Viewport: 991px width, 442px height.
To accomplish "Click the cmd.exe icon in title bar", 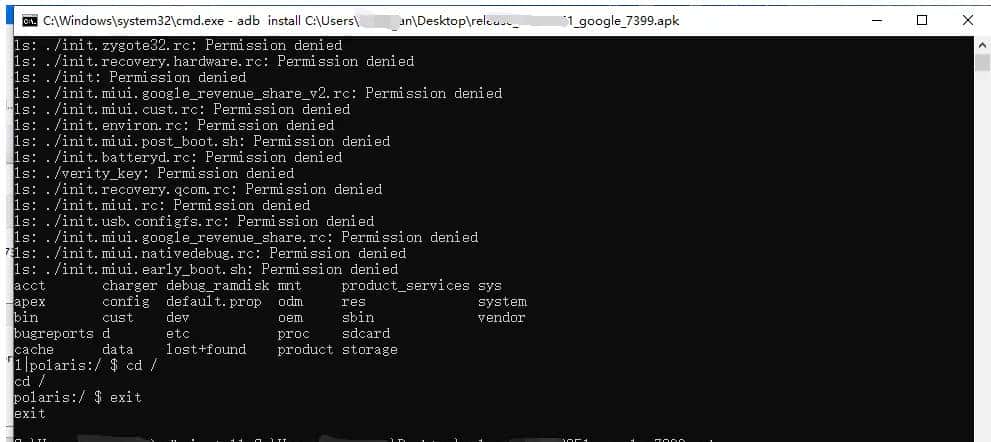I will point(29,20).
